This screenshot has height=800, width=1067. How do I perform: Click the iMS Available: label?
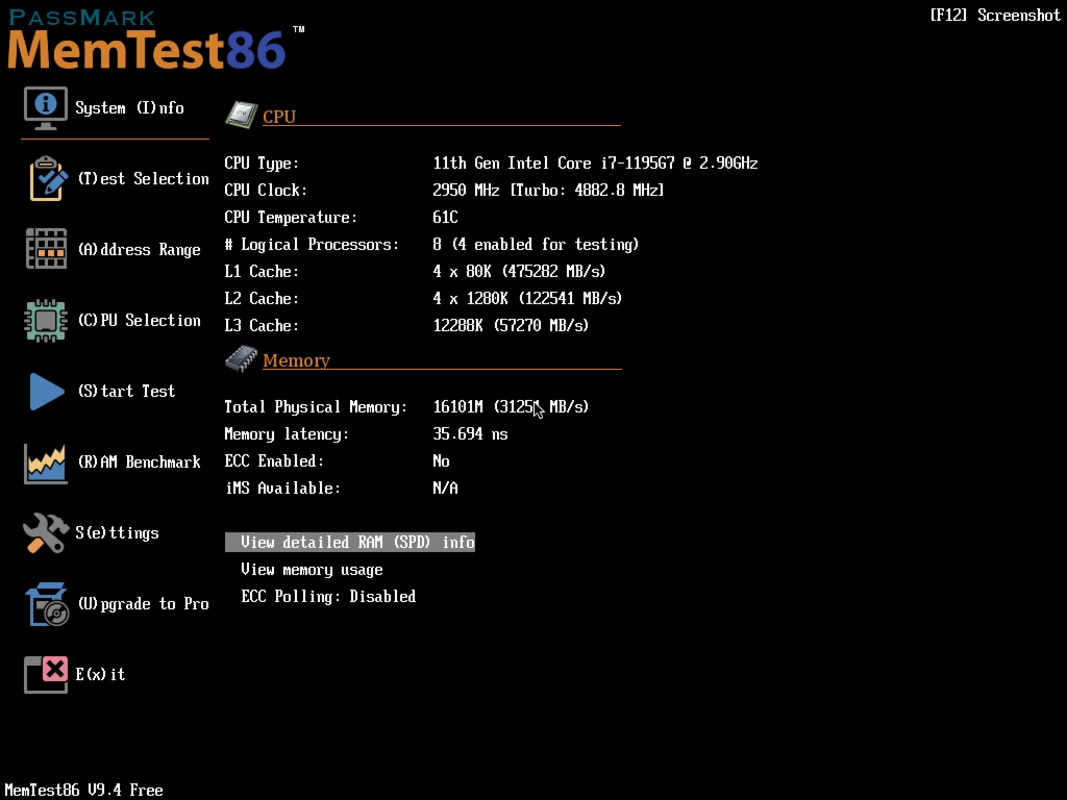point(282,488)
